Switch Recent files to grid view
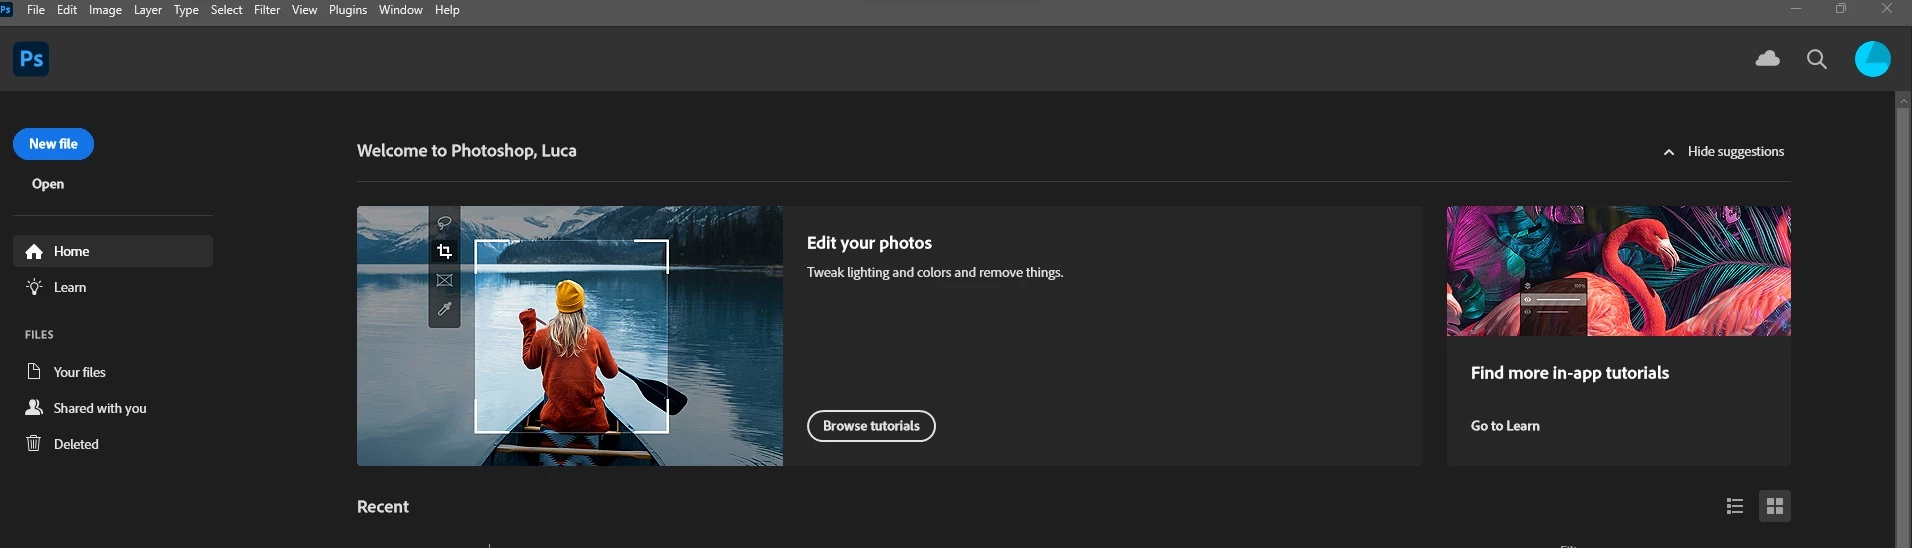This screenshot has width=1912, height=548. [x=1775, y=506]
